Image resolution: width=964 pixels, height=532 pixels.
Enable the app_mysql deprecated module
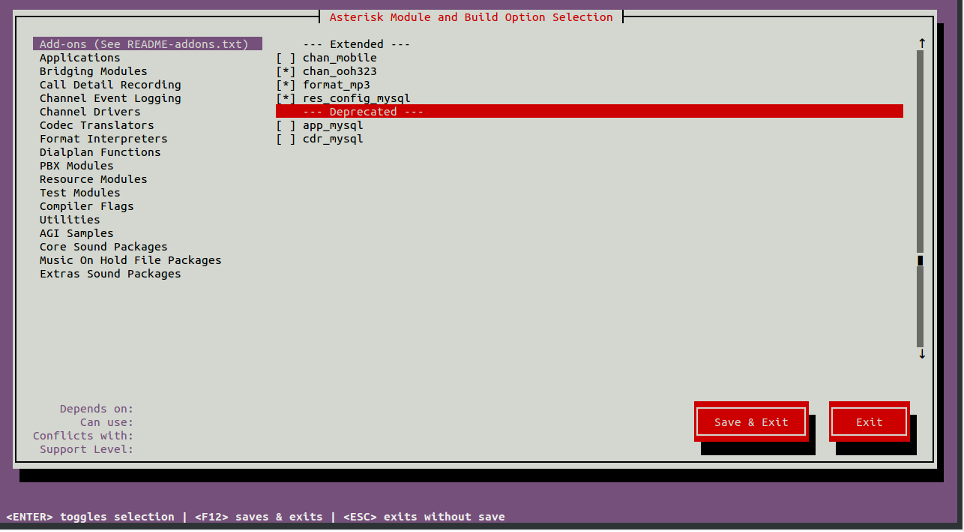click(x=286, y=125)
